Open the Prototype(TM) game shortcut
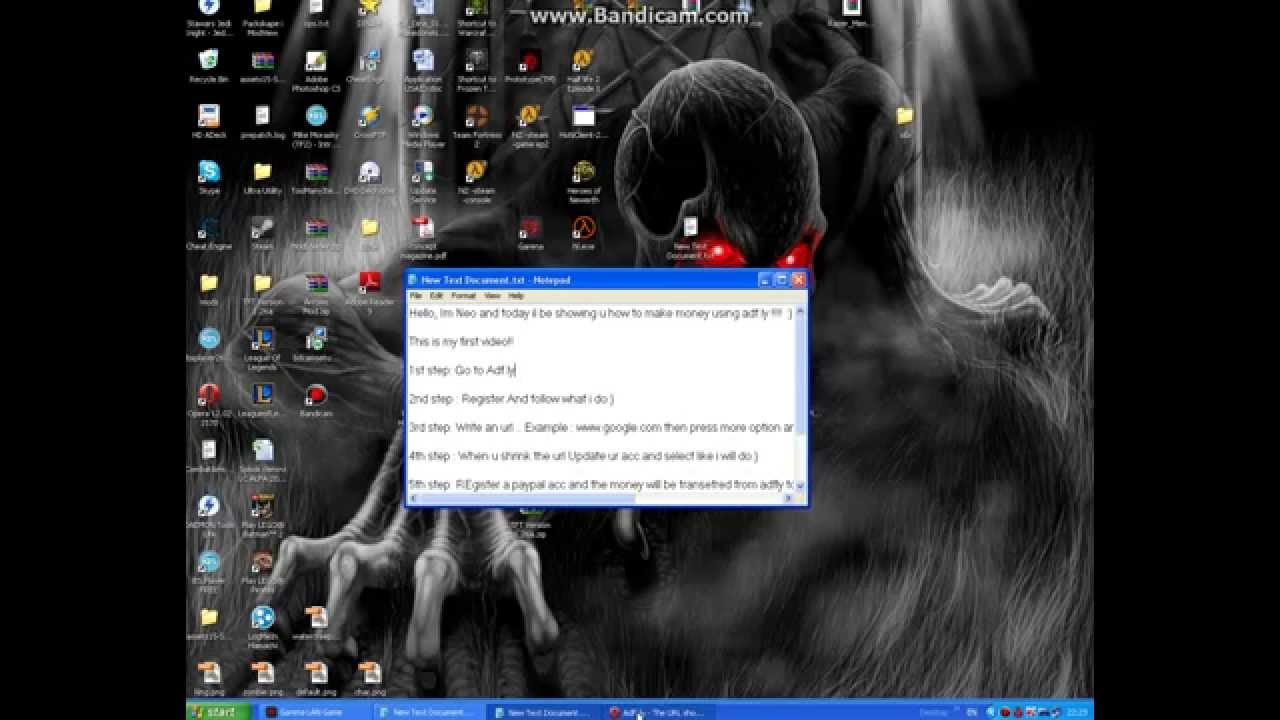 click(530, 66)
